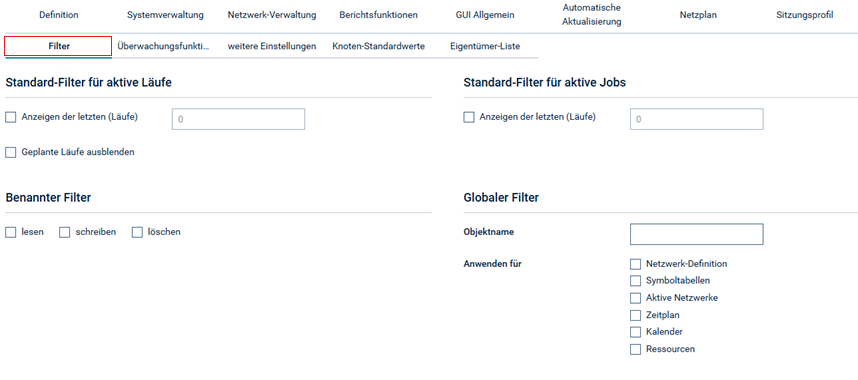The image size is (858, 380).
Task: Tick the schreiben checkbox
Action: (x=65, y=232)
